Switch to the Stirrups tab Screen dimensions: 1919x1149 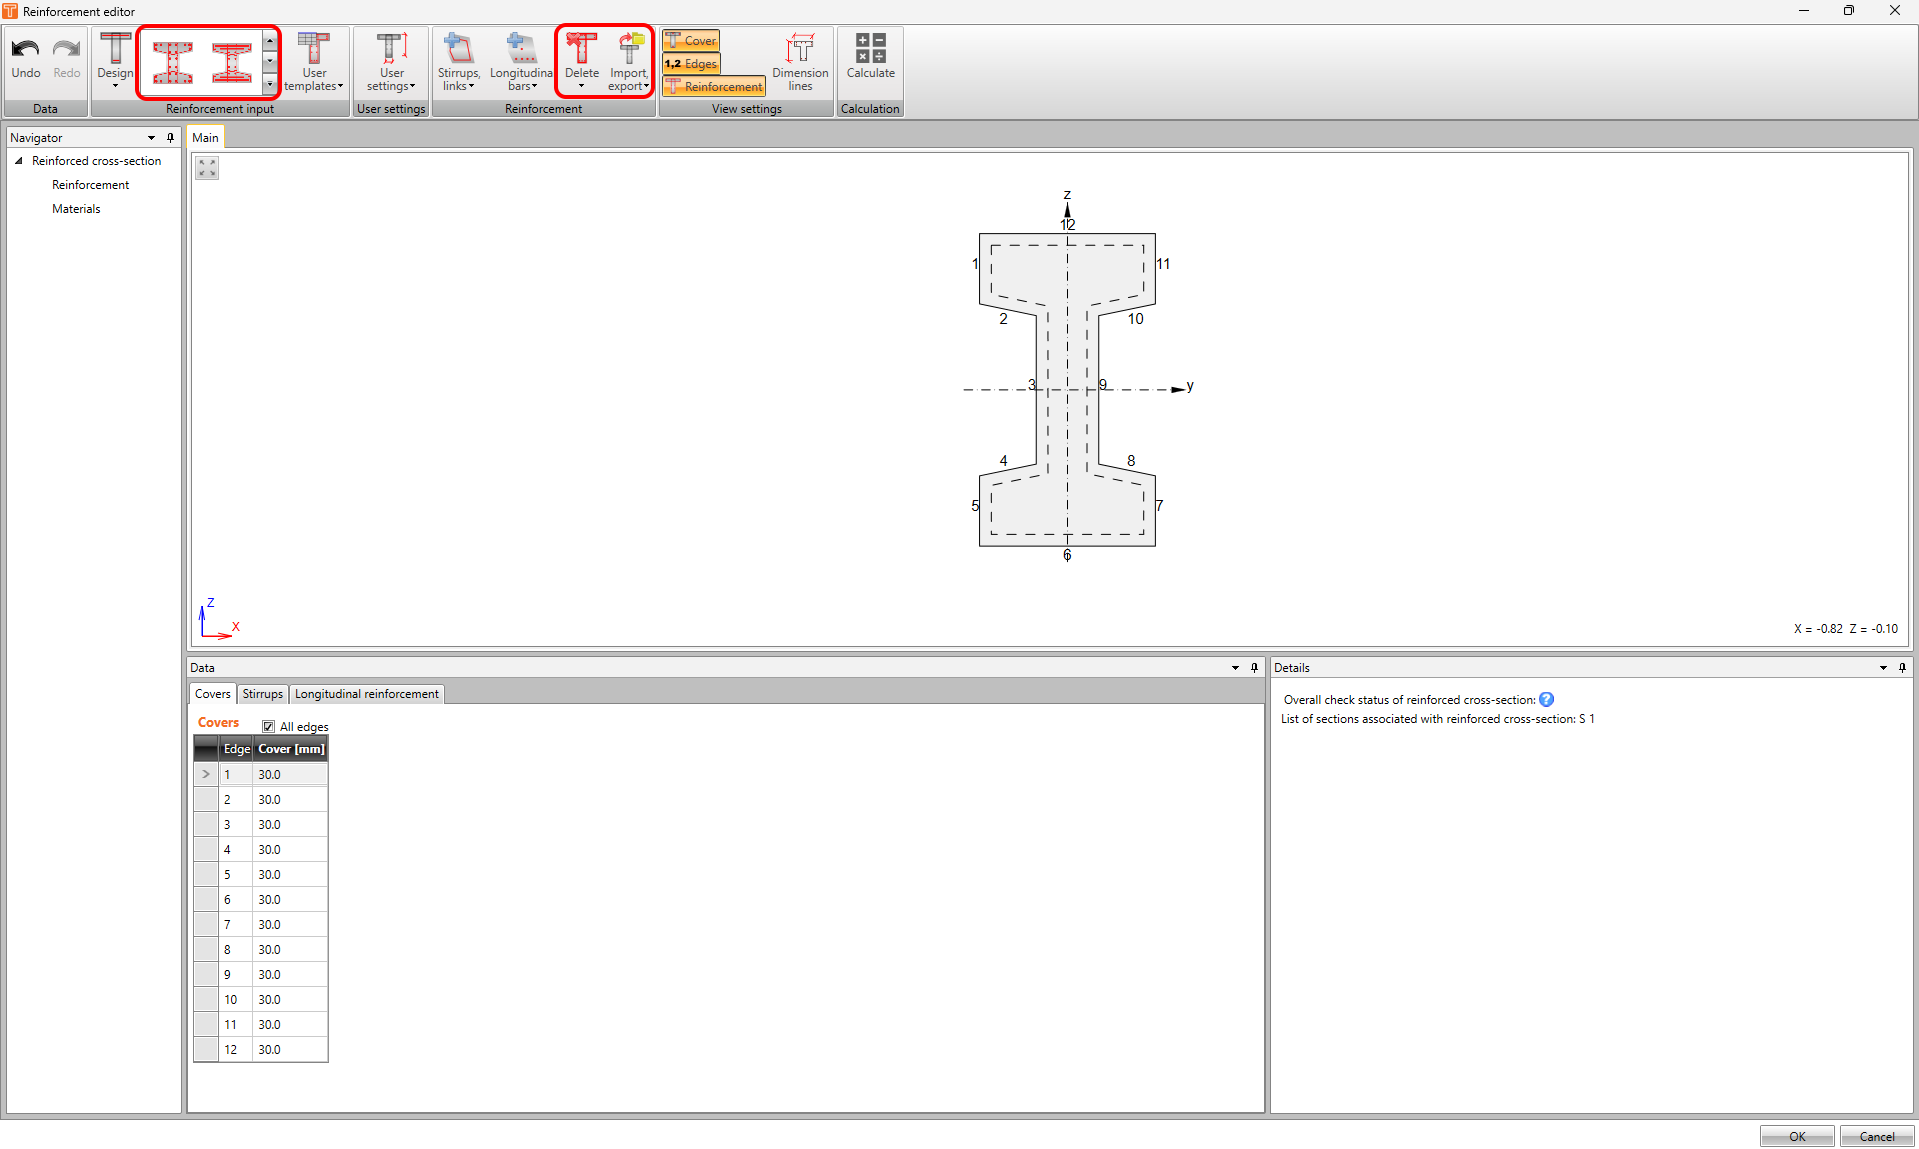coord(262,693)
